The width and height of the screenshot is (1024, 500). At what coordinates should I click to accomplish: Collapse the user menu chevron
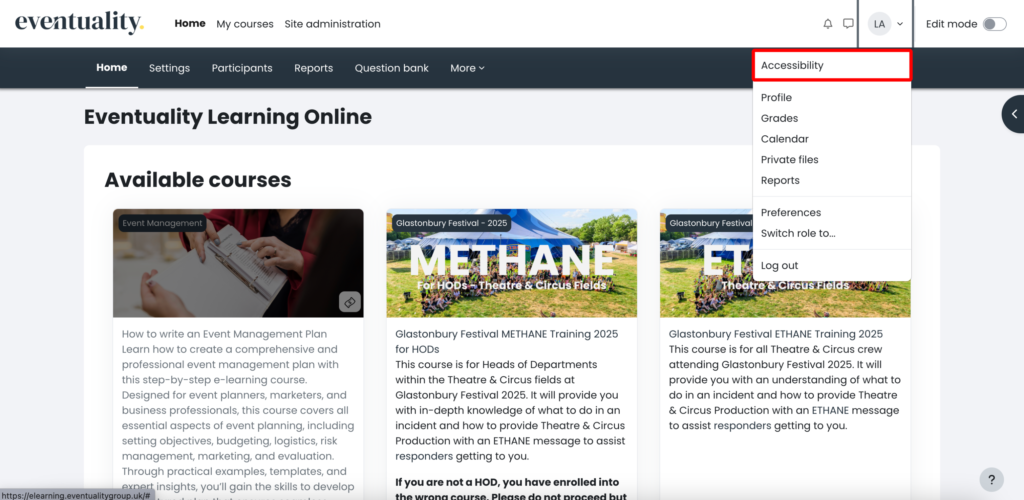coord(900,24)
